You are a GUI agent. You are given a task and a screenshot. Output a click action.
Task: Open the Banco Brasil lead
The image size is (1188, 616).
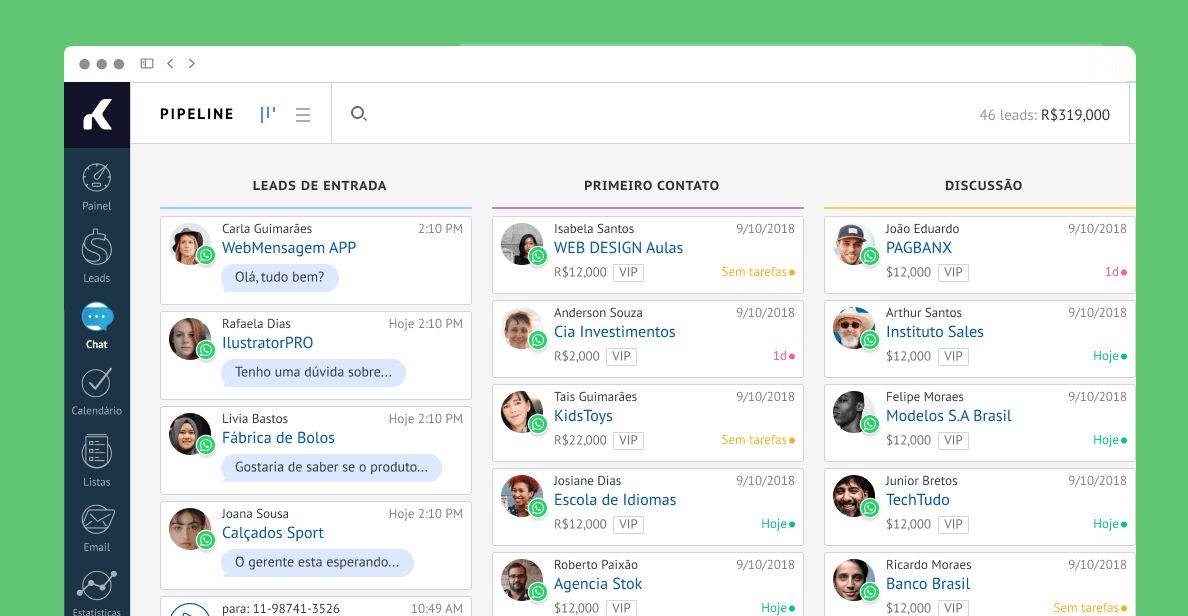[x=928, y=584]
